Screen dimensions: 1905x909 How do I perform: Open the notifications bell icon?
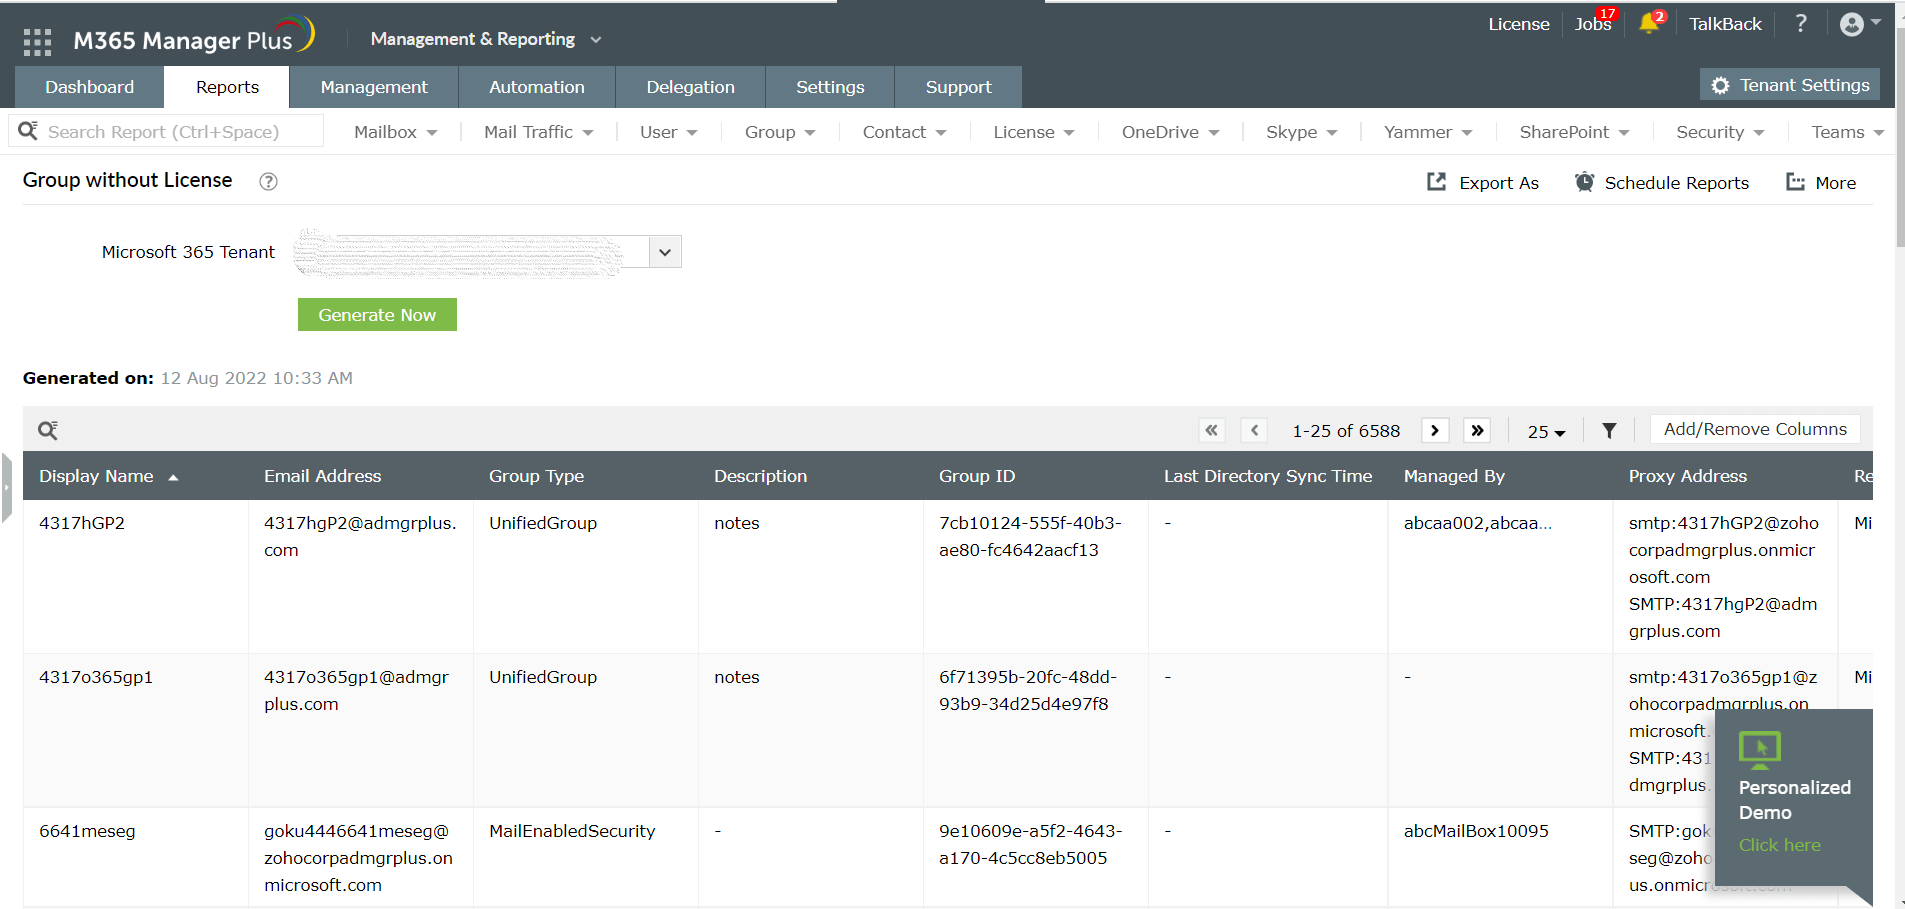[1649, 24]
